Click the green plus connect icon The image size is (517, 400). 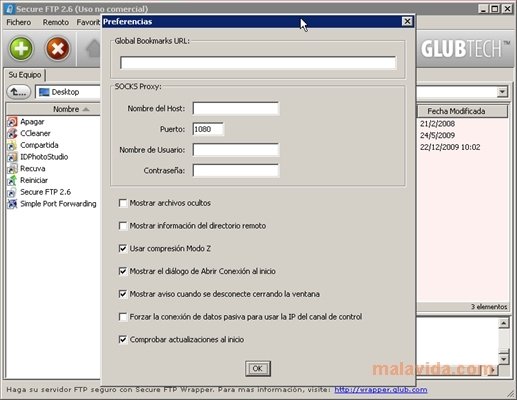pyautogui.click(x=21, y=49)
